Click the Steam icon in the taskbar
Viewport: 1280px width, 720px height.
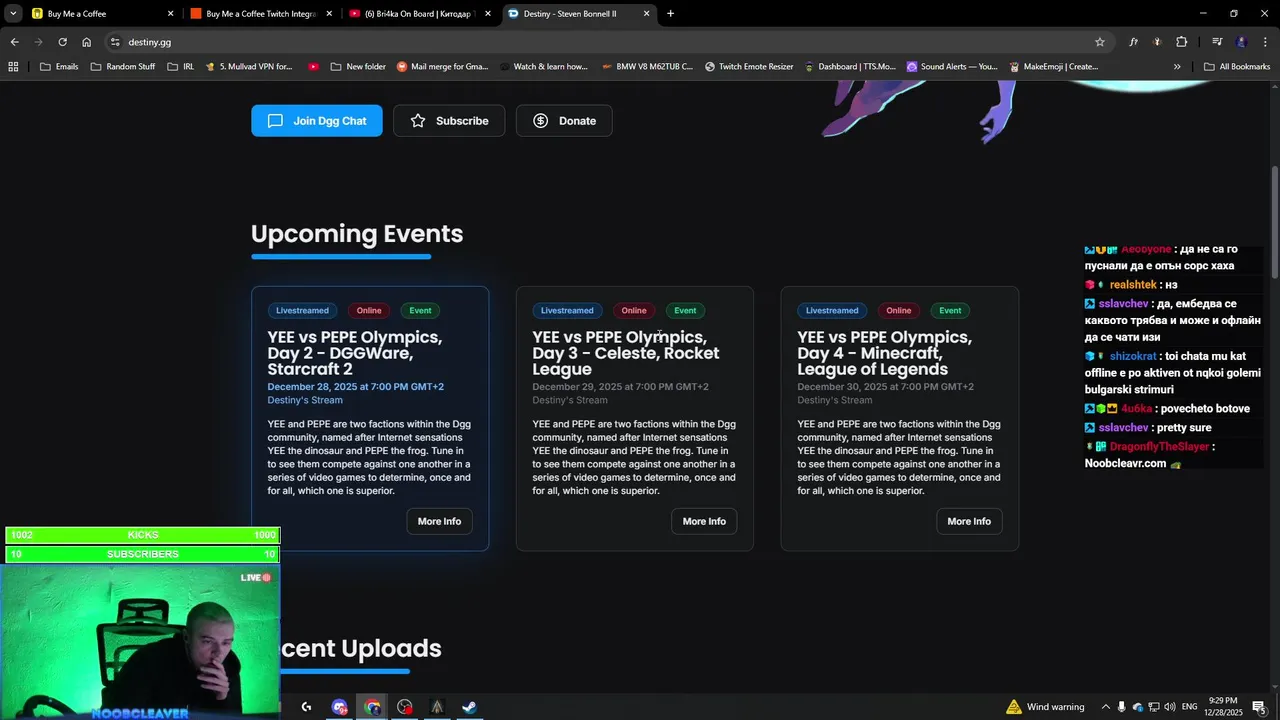click(x=468, y=707)
